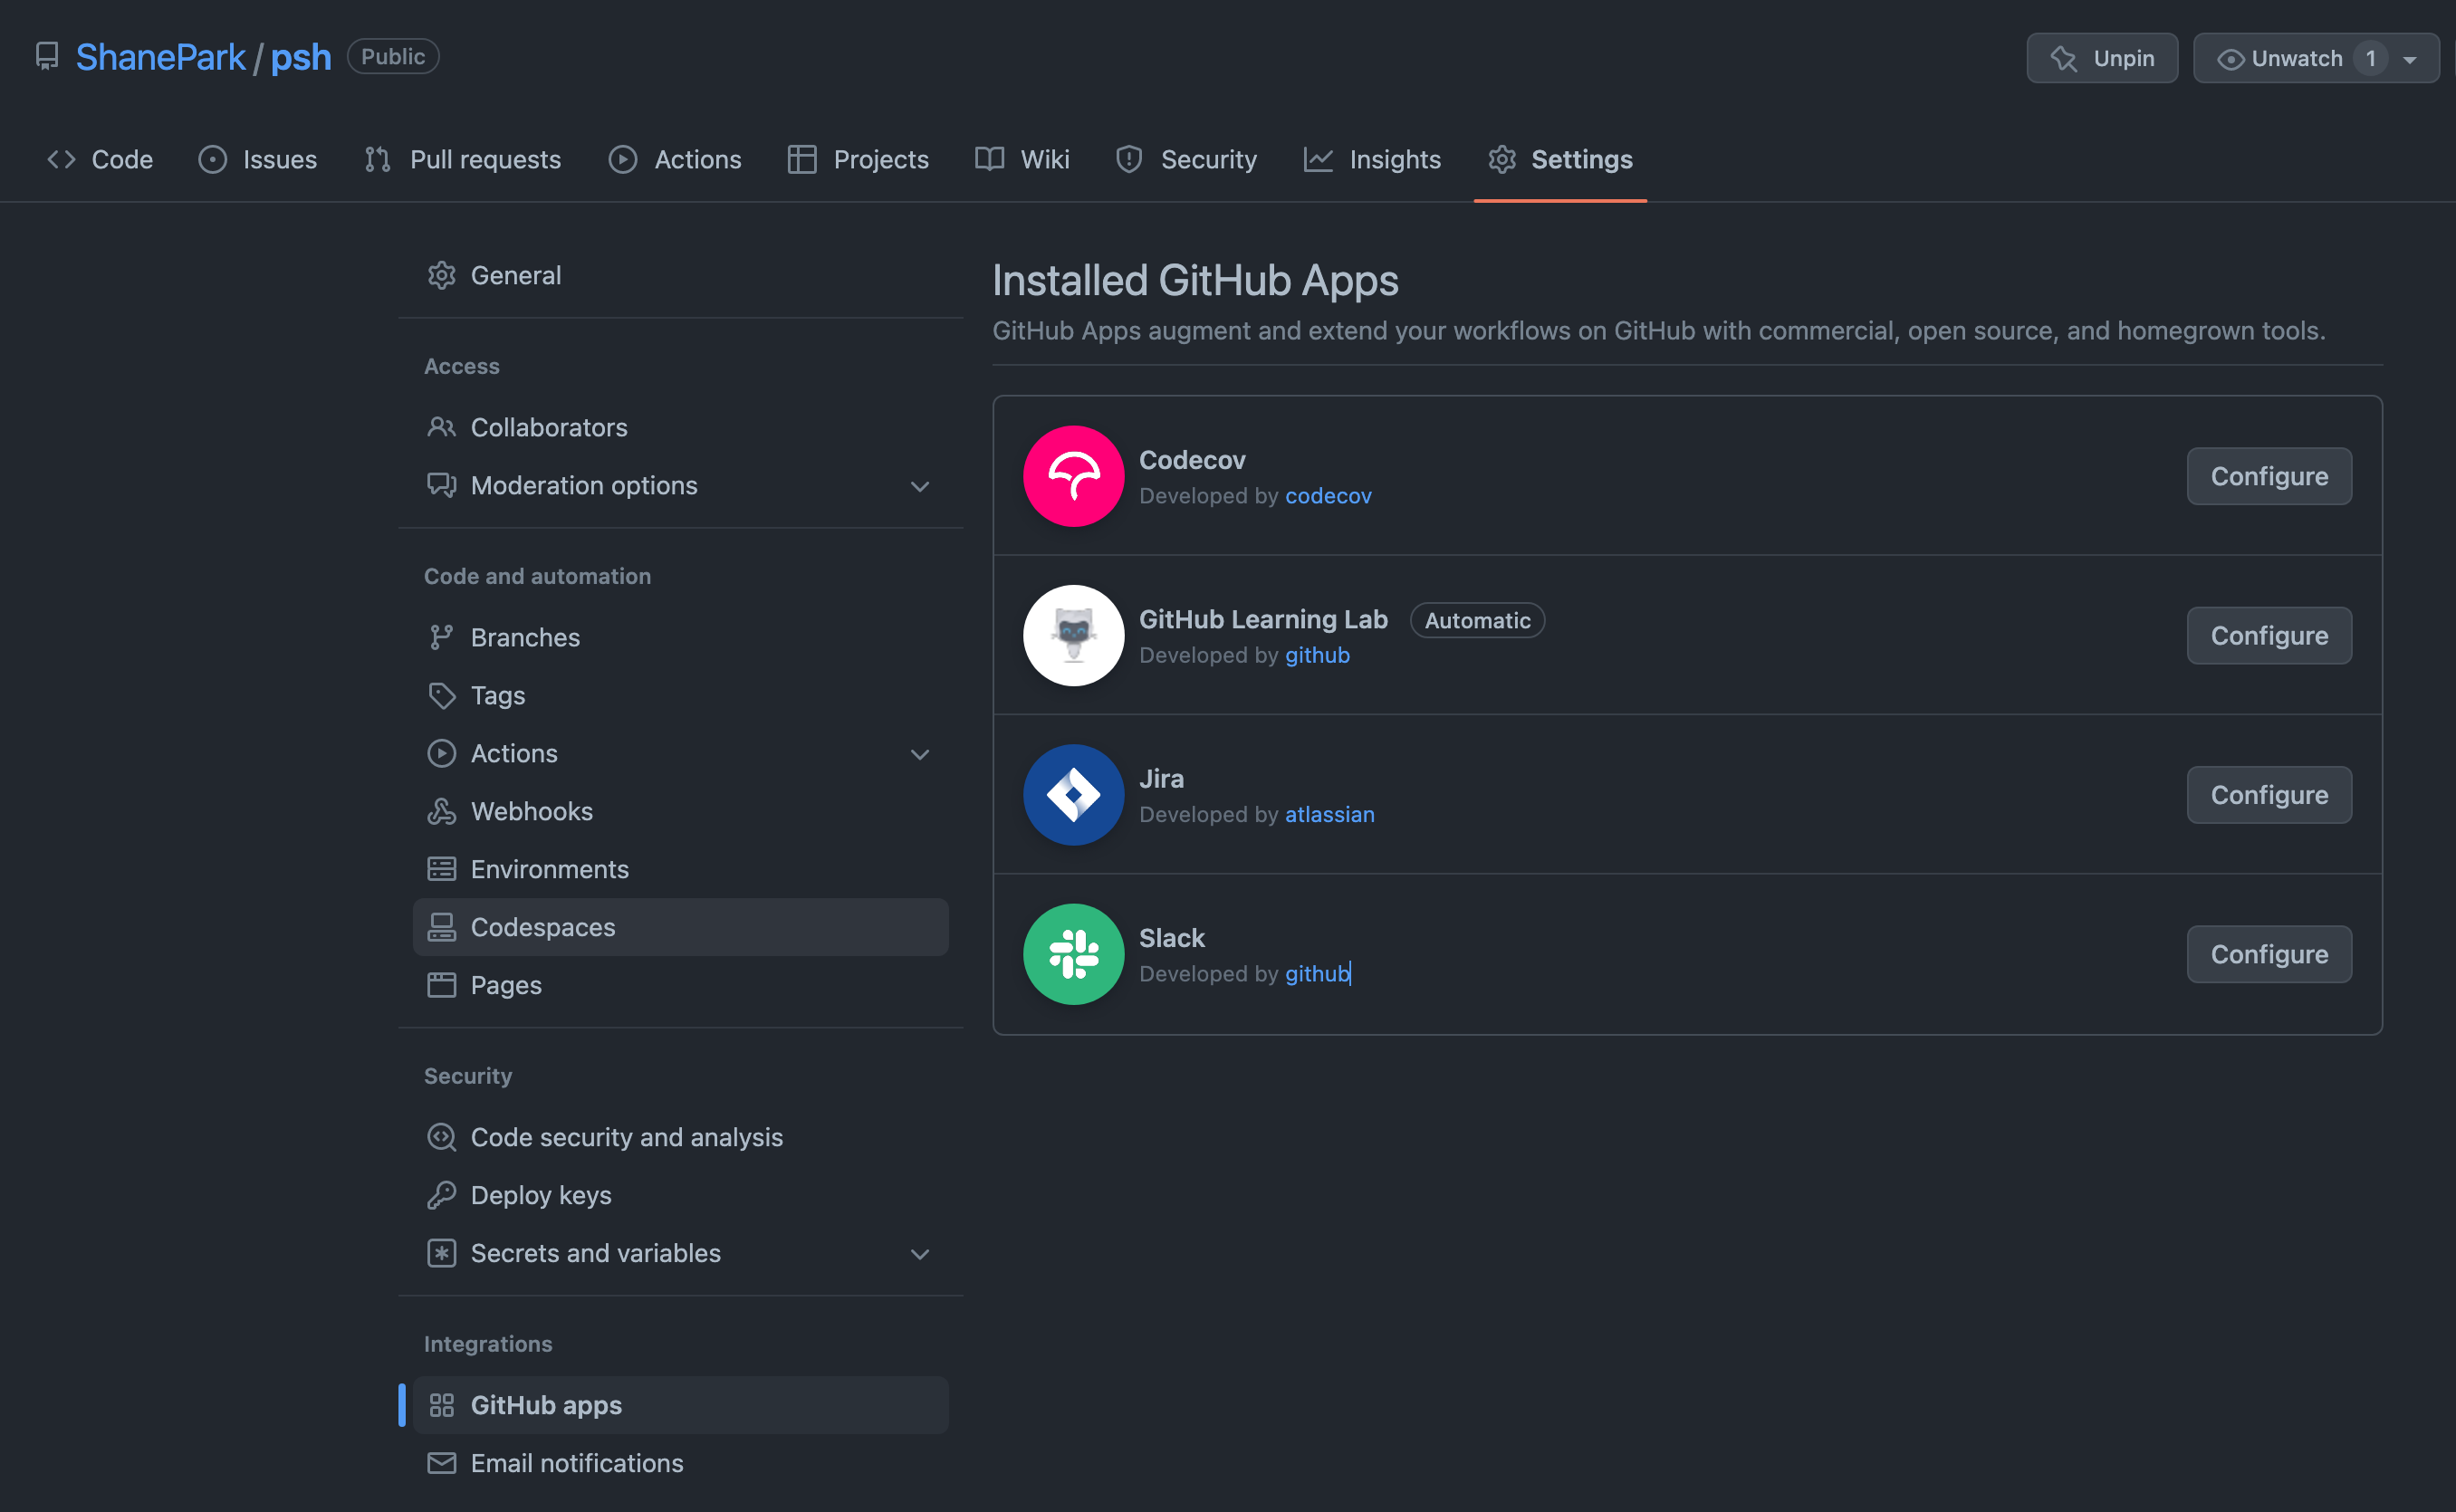Click the Slack app logo
The image size is (2456, 1512).
(x=1073, y=954)
